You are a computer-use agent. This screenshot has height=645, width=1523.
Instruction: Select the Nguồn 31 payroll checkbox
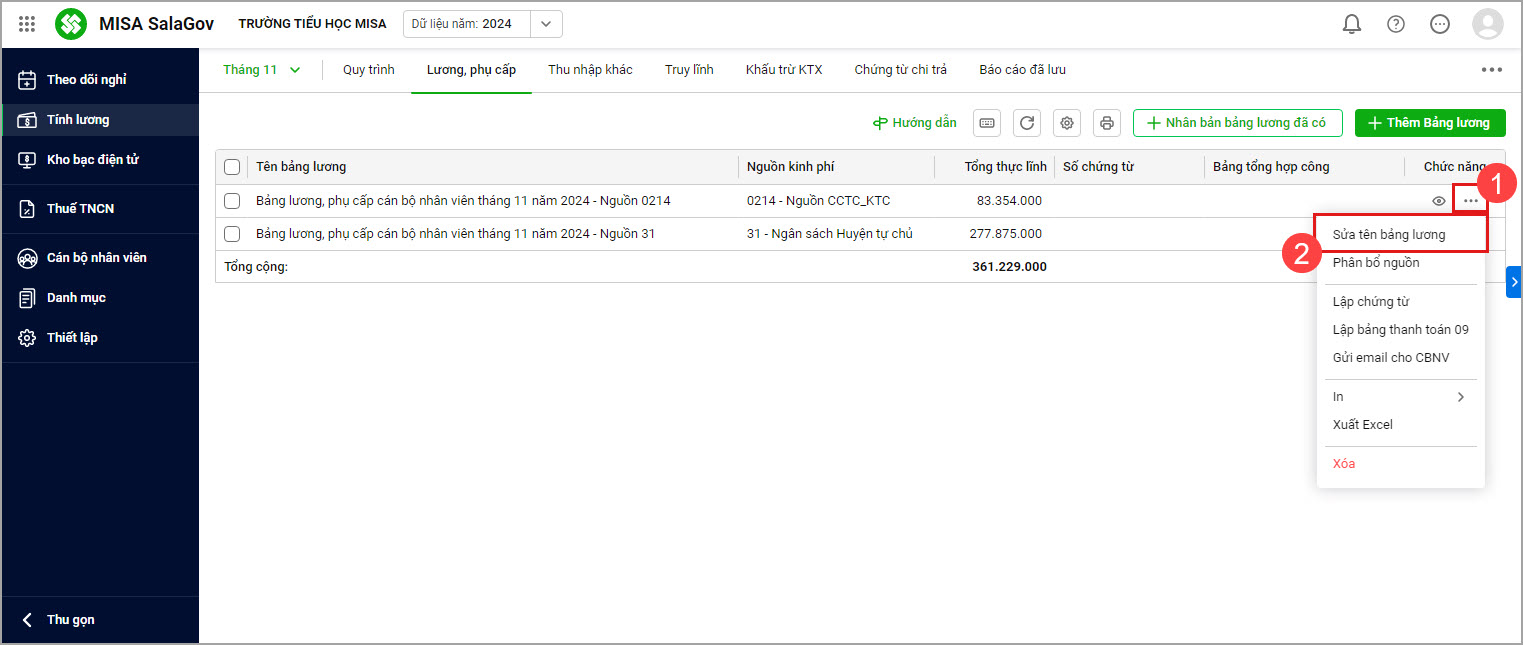tap(232, 234)
